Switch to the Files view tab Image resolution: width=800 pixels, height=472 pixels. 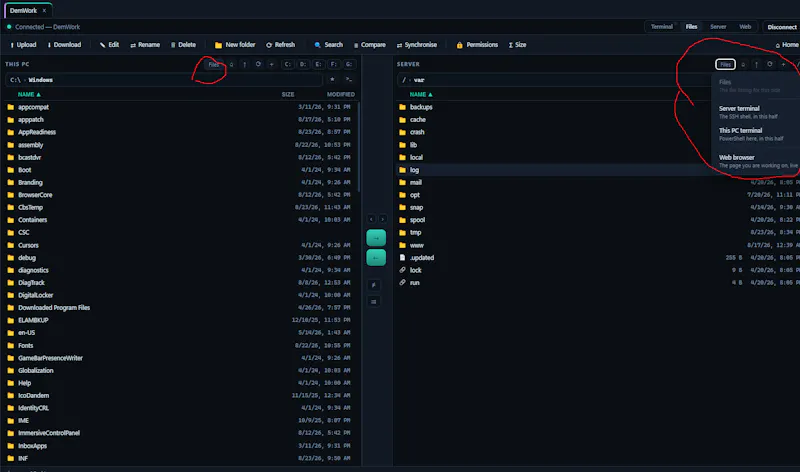tap(691, 27)
